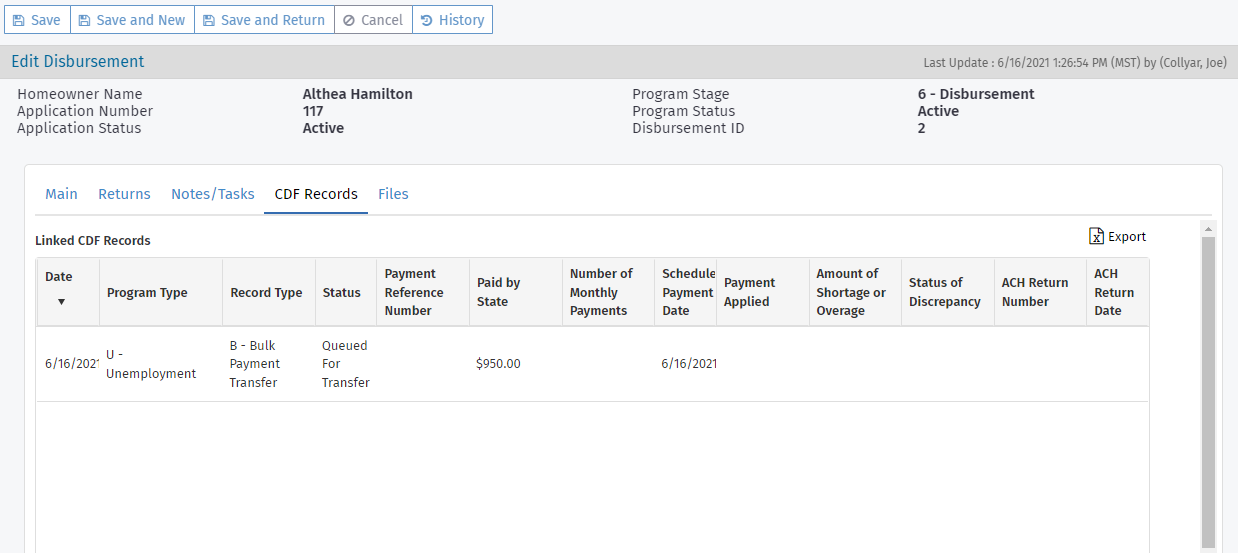
Task: Sort by Payment Reference Number column
Action: click(x=423, y=292)
